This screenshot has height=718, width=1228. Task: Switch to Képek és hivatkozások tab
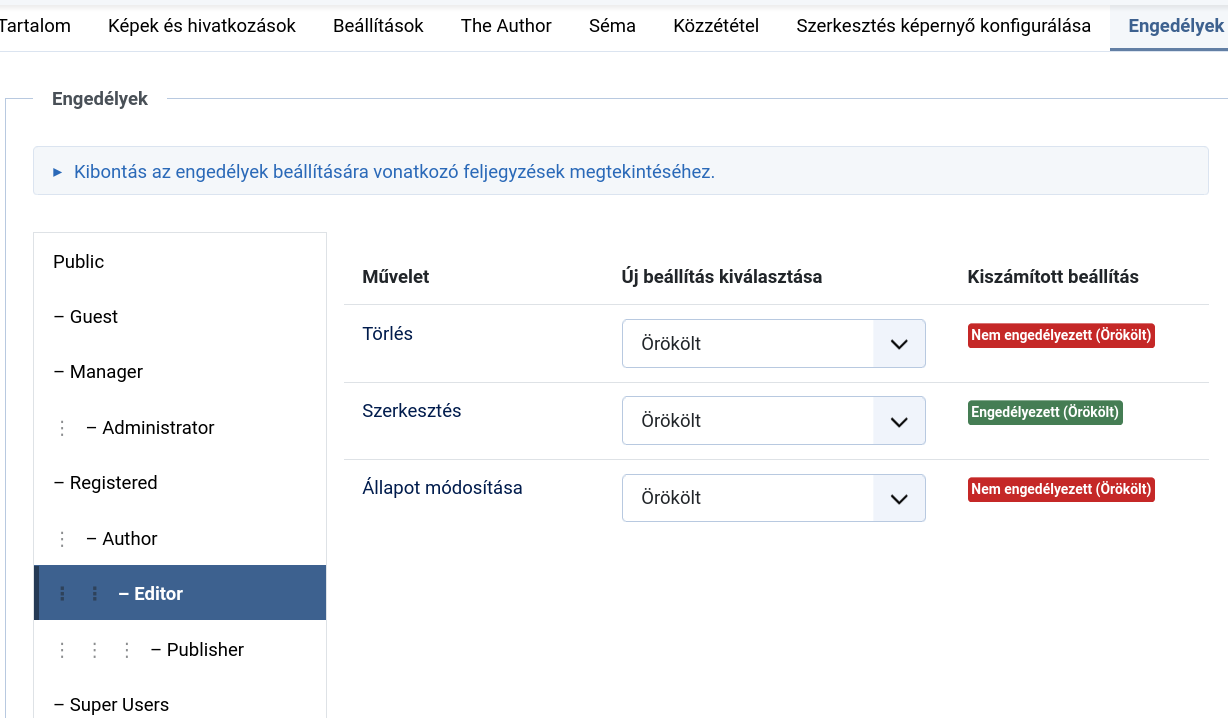click(x=202, y=26)
